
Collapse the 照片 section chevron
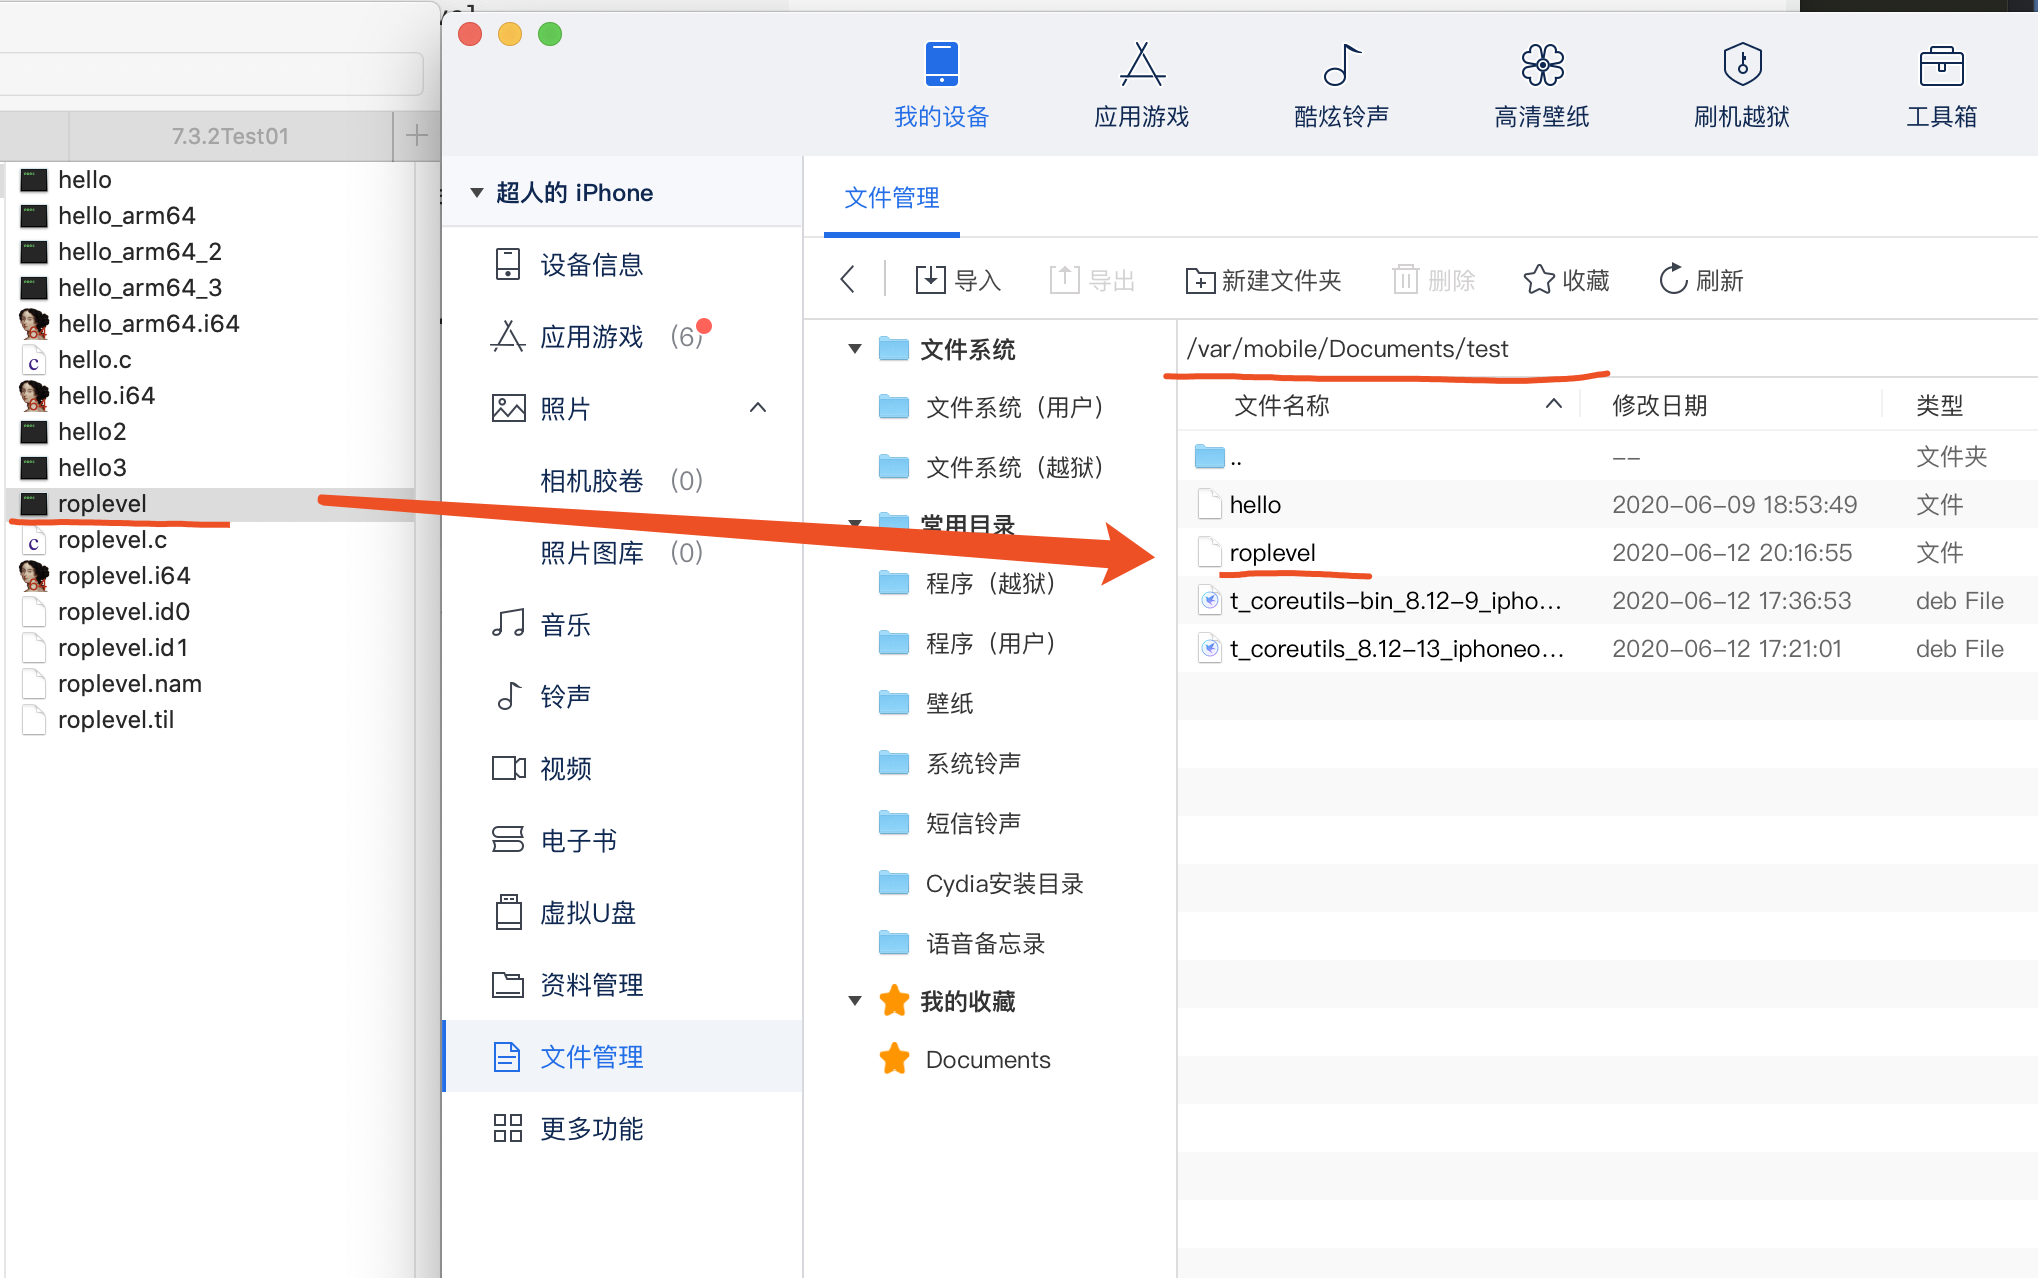tap(758, 407)
